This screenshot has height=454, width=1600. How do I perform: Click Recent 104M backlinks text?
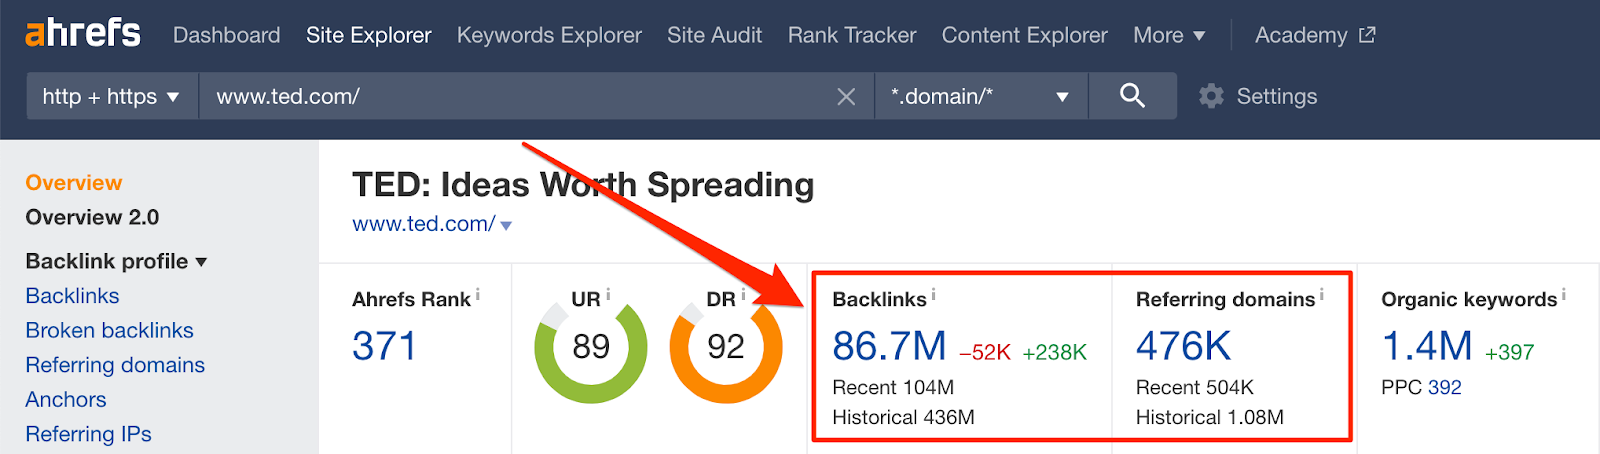click(x=893, y=387)
